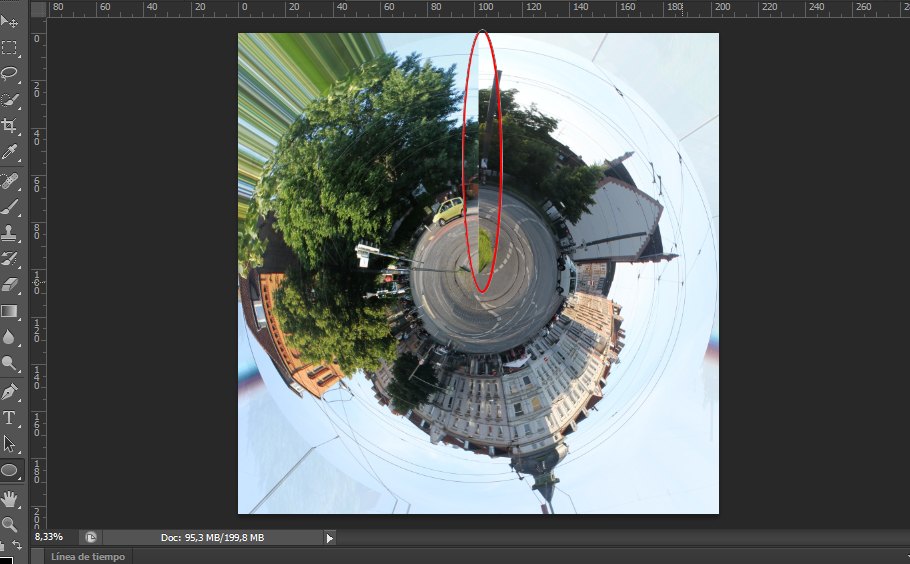Choose the History Brush tool
This screenshot has width=910, height=564.
click(x=9, y=259)
